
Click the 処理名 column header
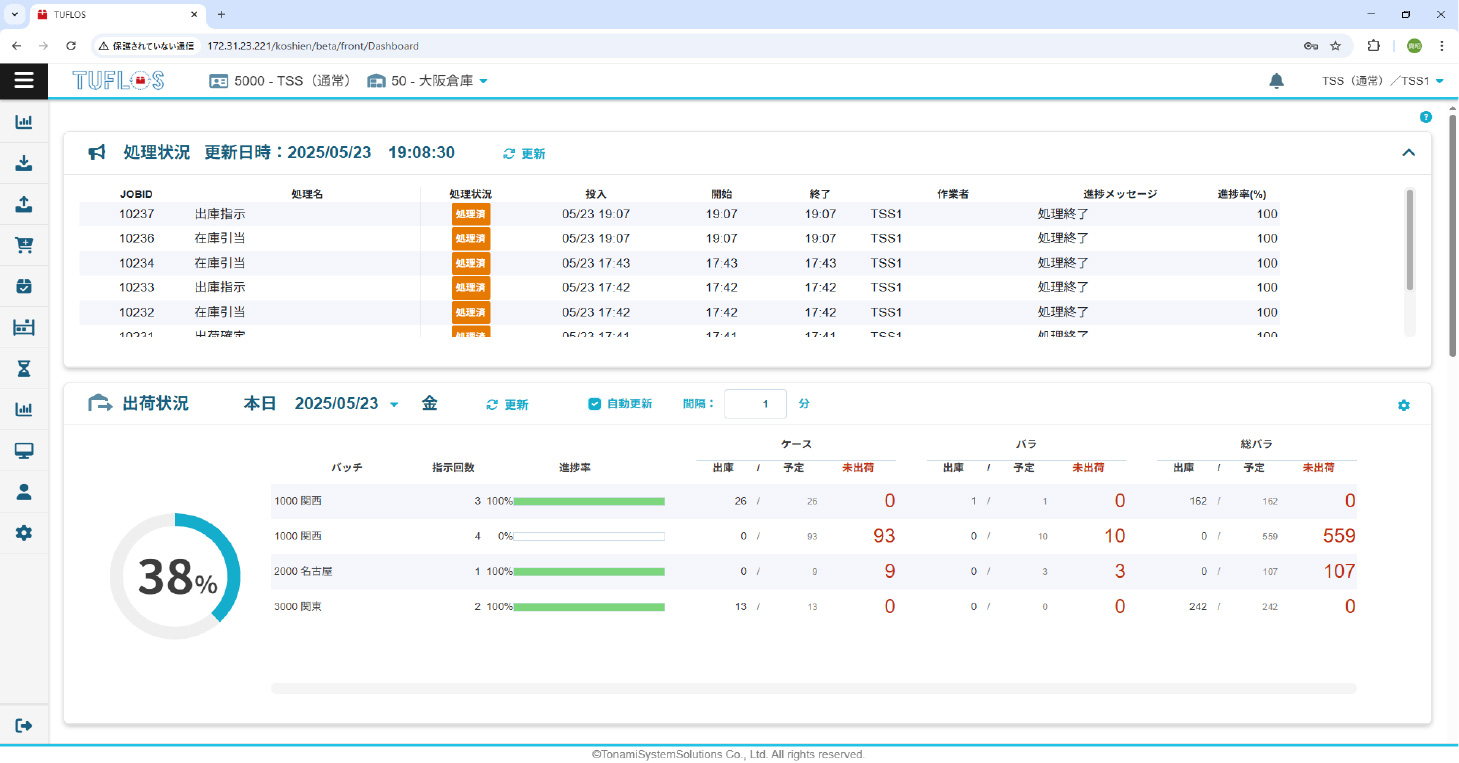tap(307, 194)
